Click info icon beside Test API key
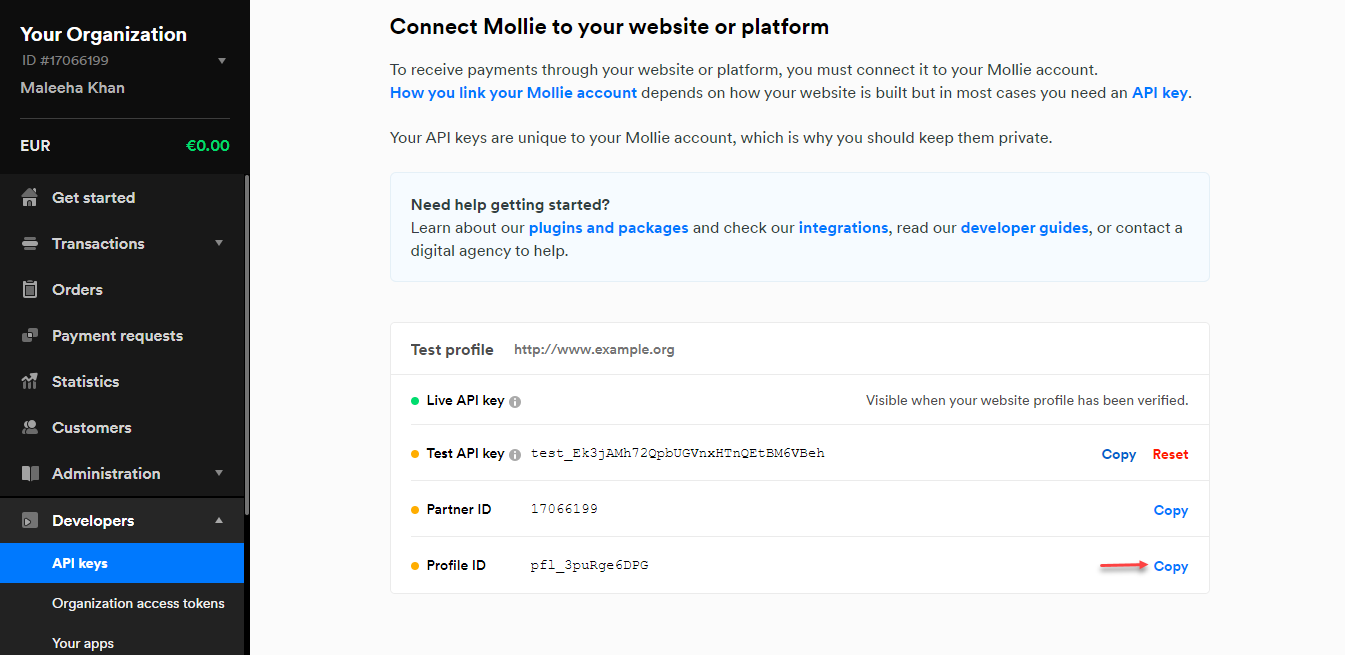 tap(515, 454)
